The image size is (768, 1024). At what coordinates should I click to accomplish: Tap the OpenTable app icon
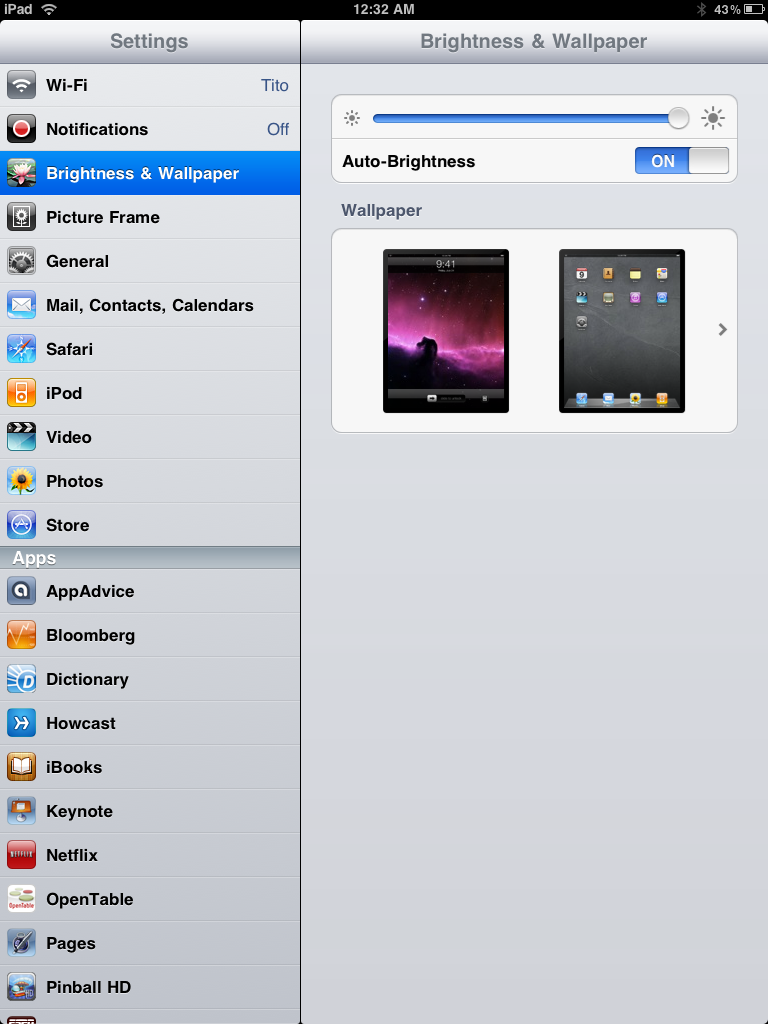click(22, 899)
